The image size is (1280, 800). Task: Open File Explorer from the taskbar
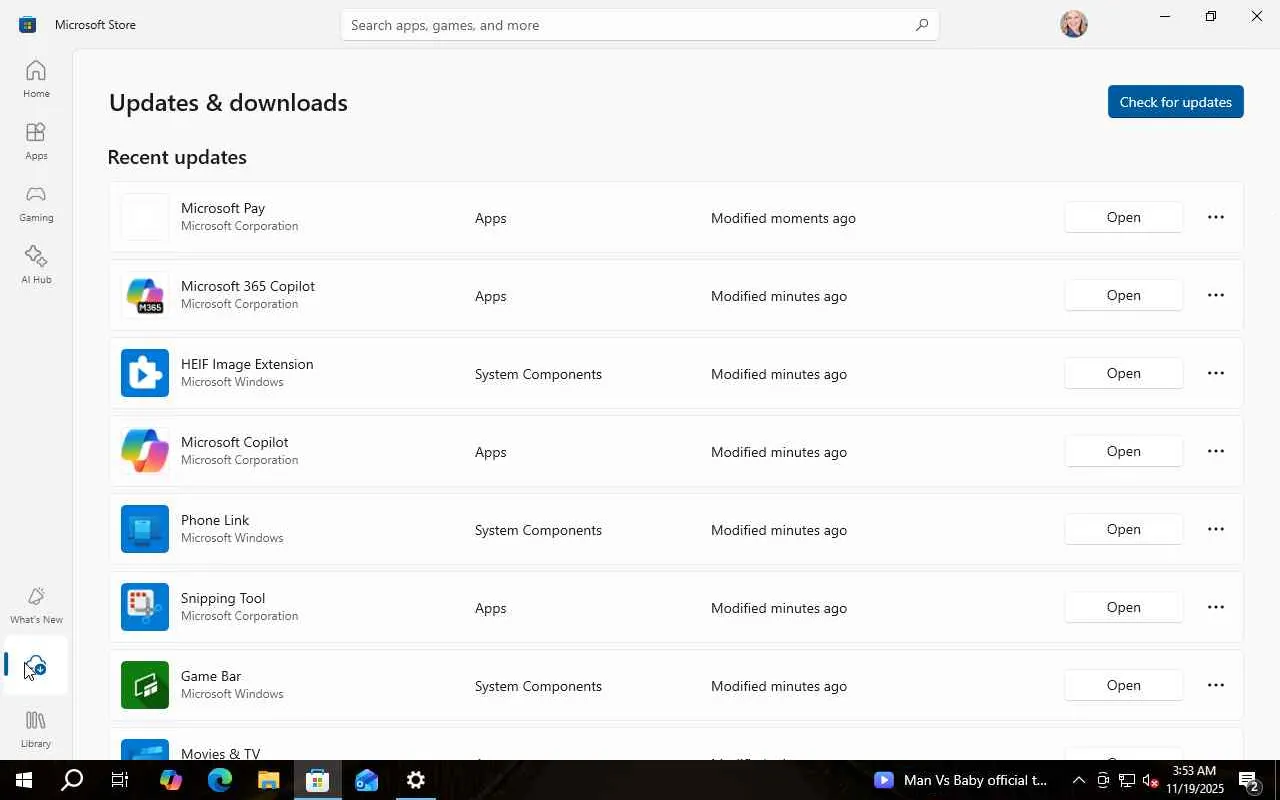click(x=268, y=780)
